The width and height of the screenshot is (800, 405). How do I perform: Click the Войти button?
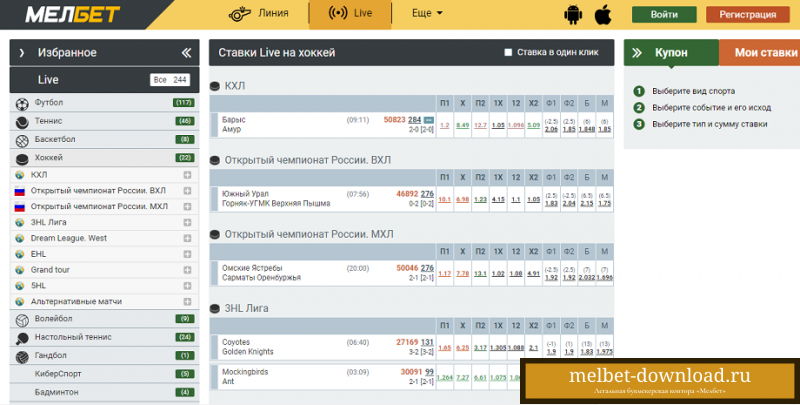pos(664,14)
